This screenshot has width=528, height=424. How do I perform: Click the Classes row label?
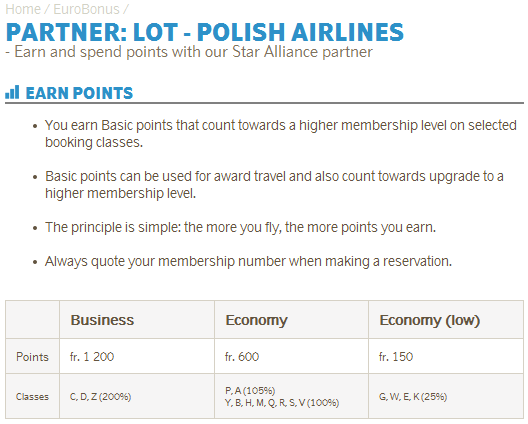point(32,396)
